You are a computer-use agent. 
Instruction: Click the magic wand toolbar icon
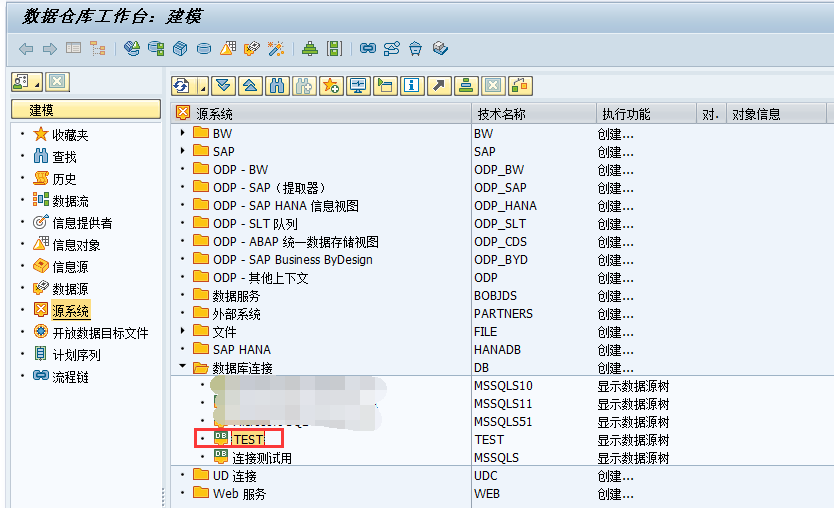(276, 49)
